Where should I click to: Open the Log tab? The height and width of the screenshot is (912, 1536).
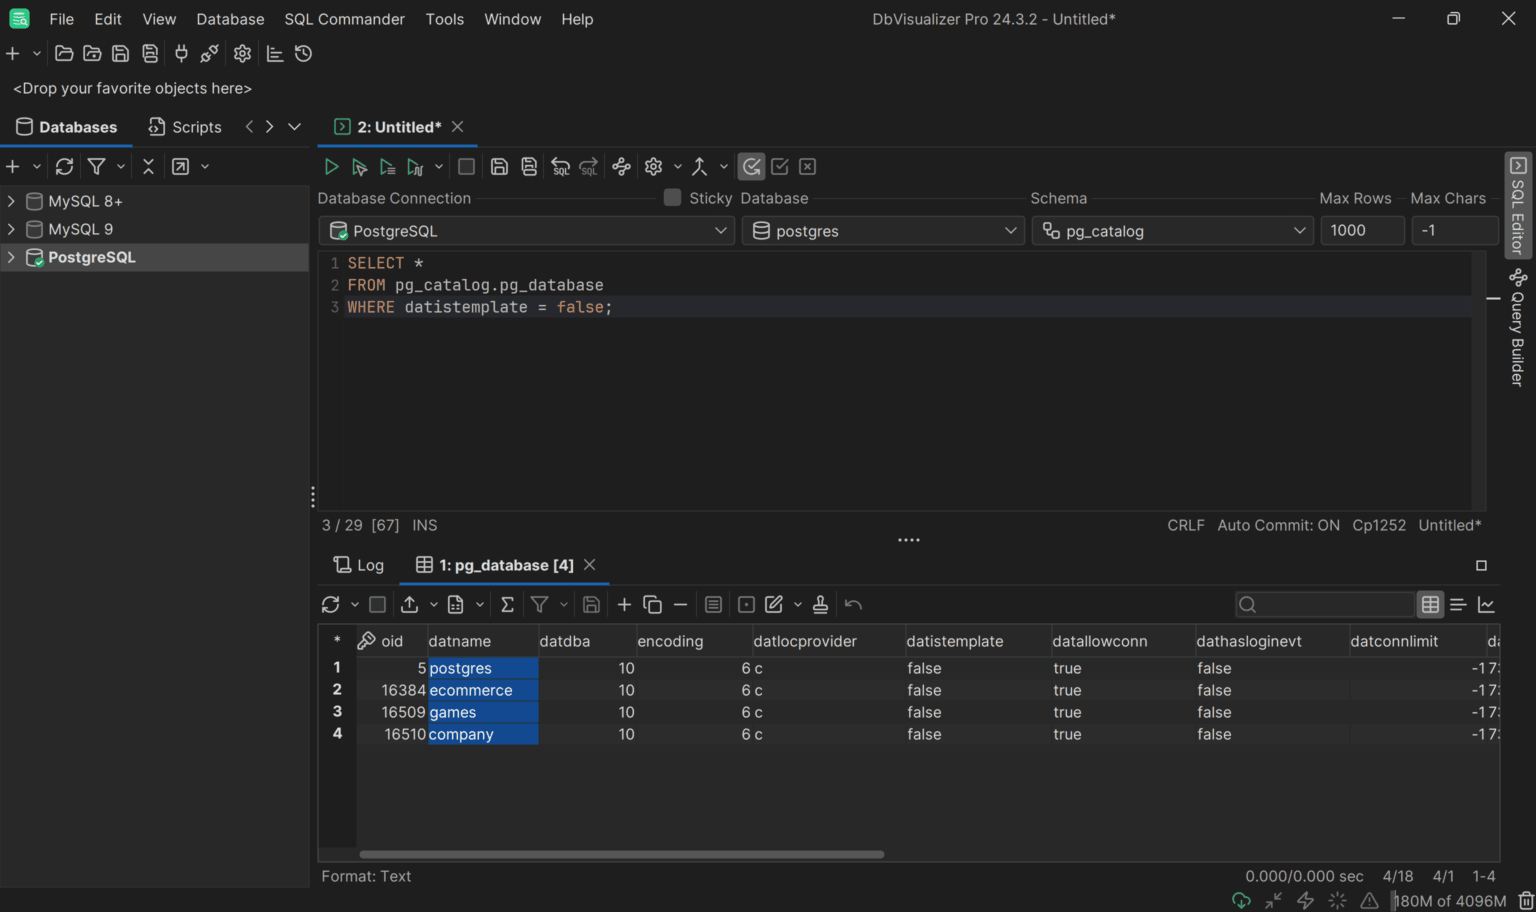(x=359, y=565)
